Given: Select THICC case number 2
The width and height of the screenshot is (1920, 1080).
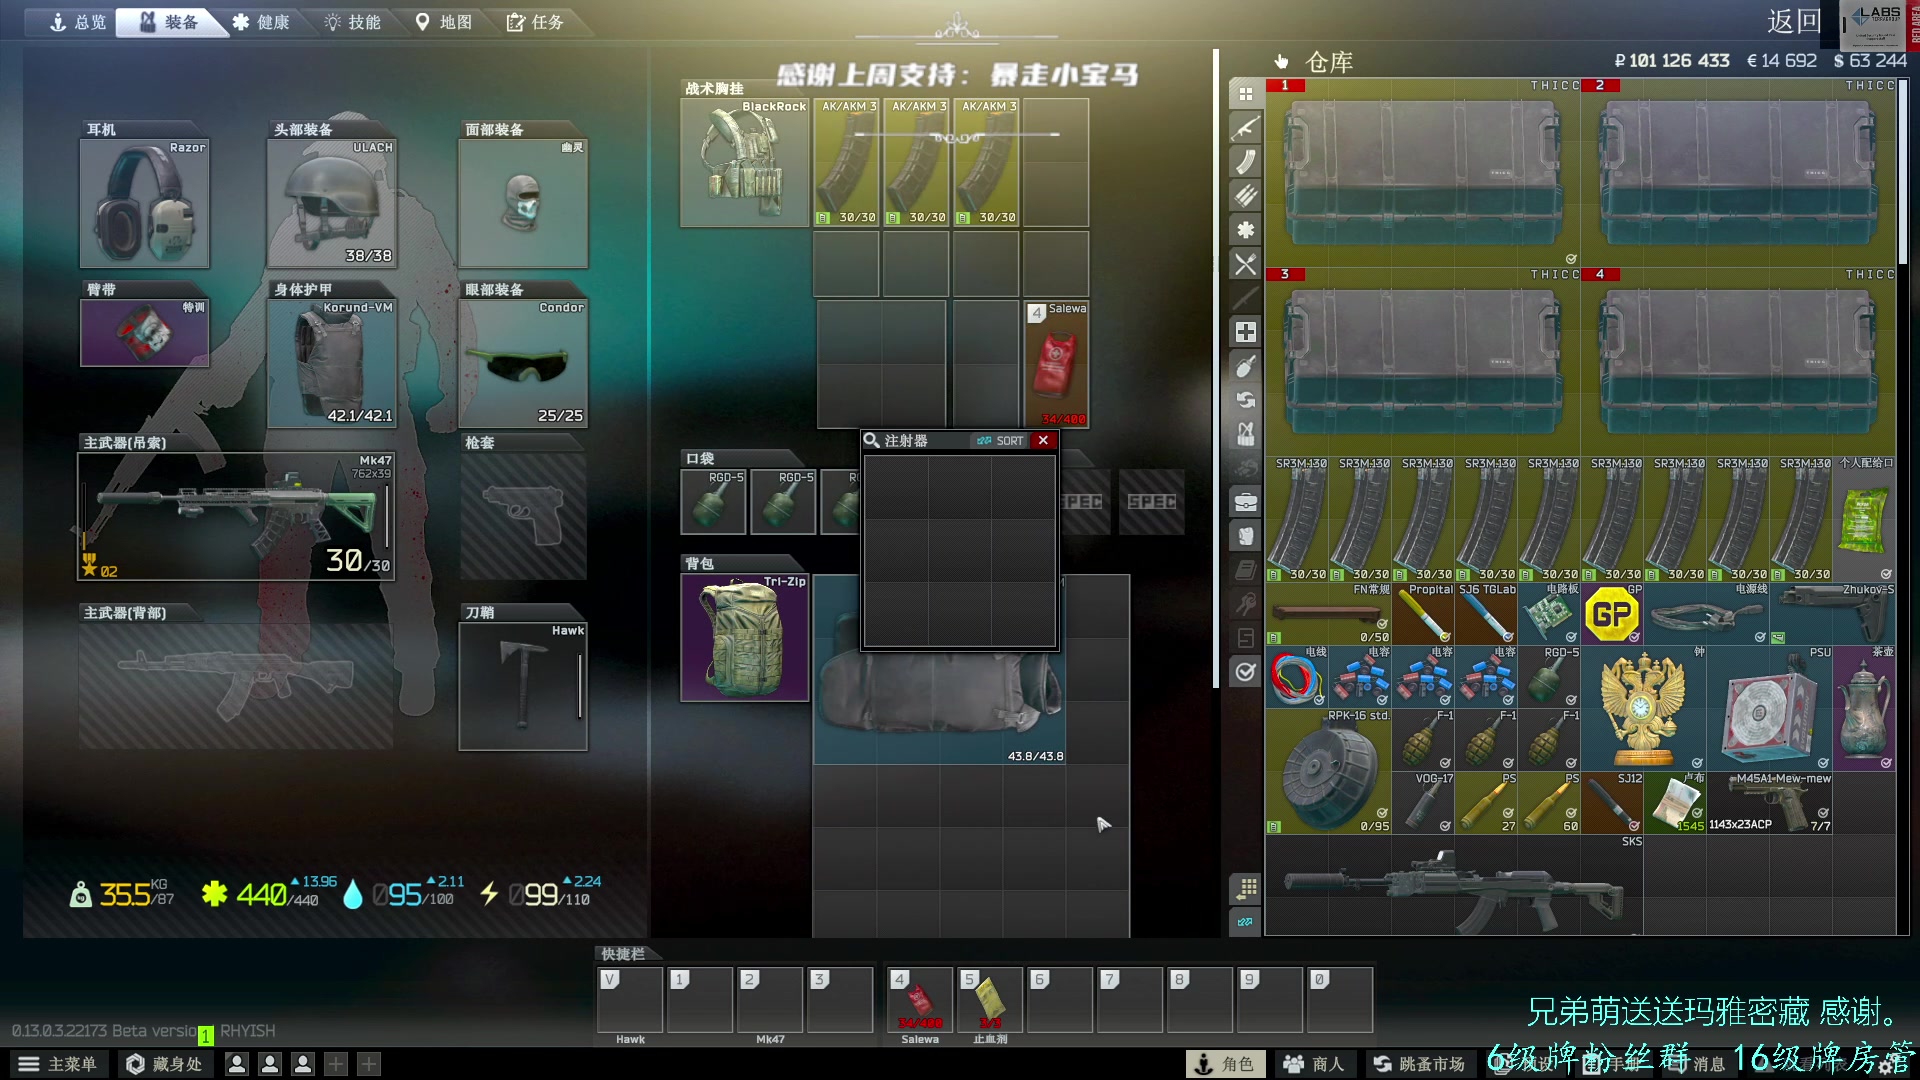Looking at the screenshot, I should (x=1738, y=173).
